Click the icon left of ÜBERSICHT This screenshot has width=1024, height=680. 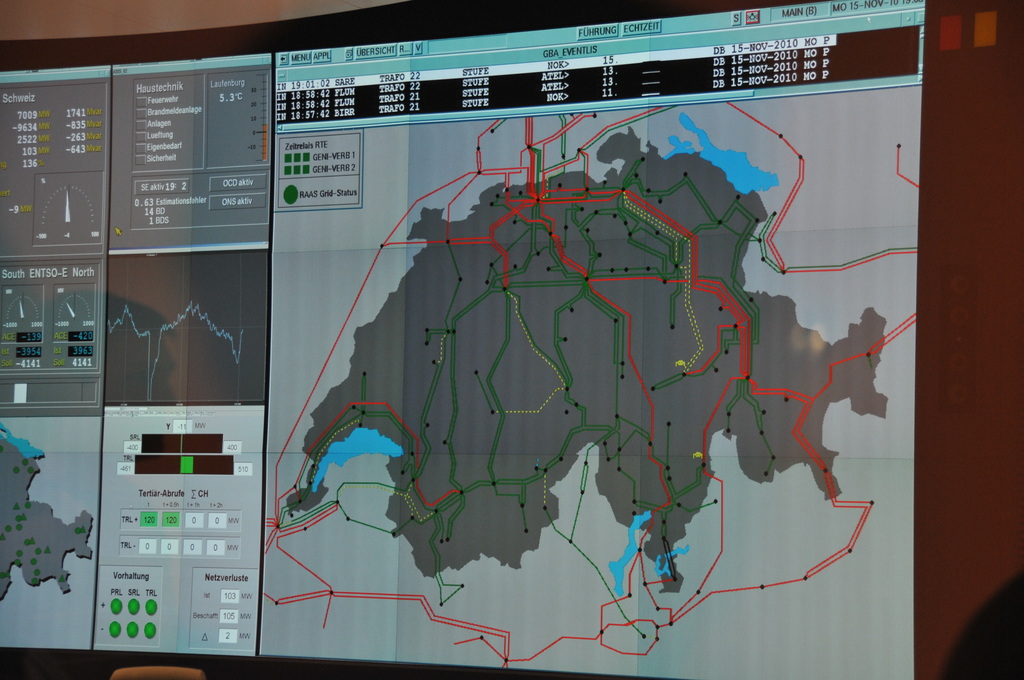(x=349, y=53)
